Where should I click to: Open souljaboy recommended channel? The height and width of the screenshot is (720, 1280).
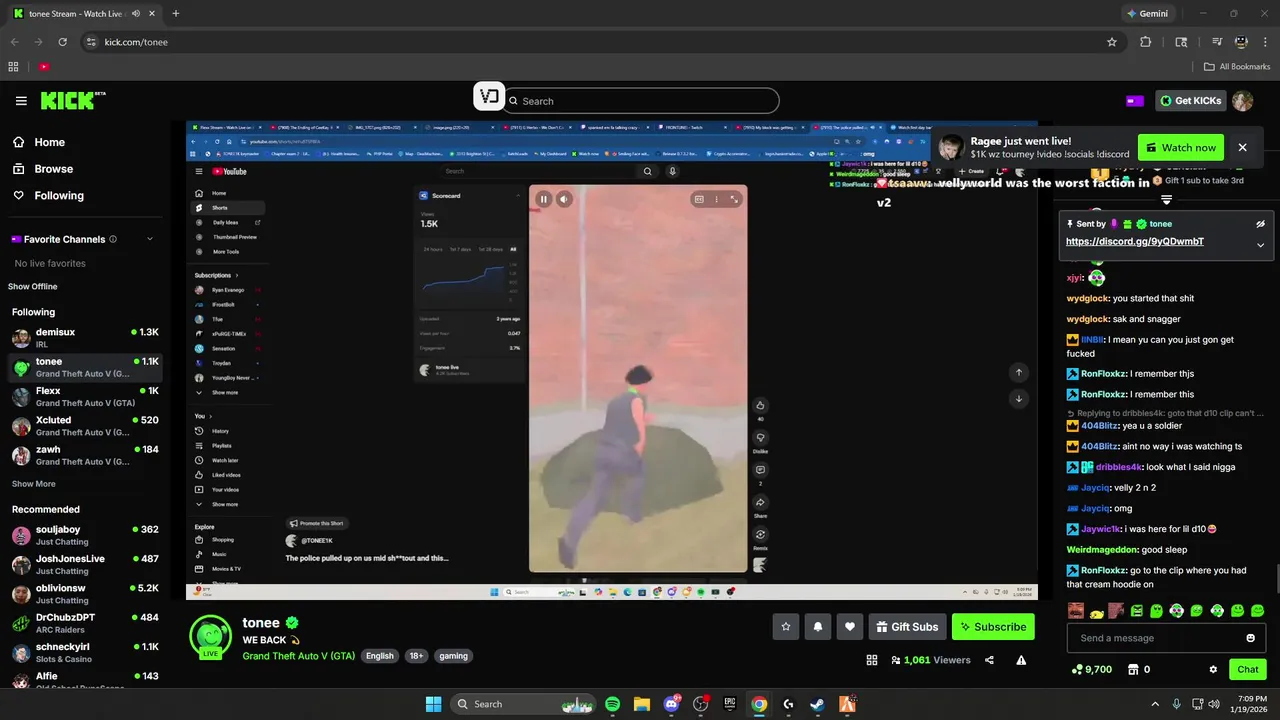tap(85, 535)
